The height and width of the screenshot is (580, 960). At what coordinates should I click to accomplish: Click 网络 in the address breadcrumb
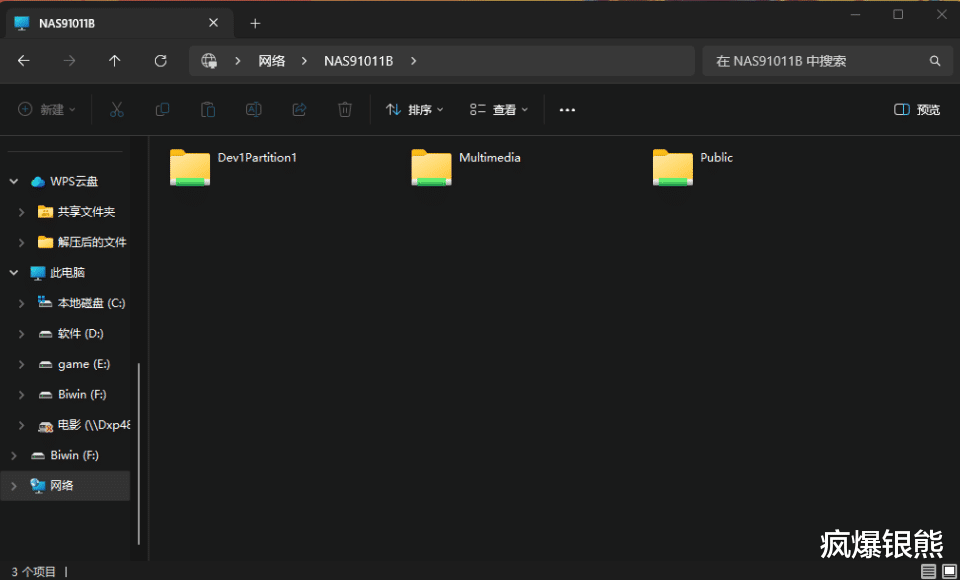point(272,61)
